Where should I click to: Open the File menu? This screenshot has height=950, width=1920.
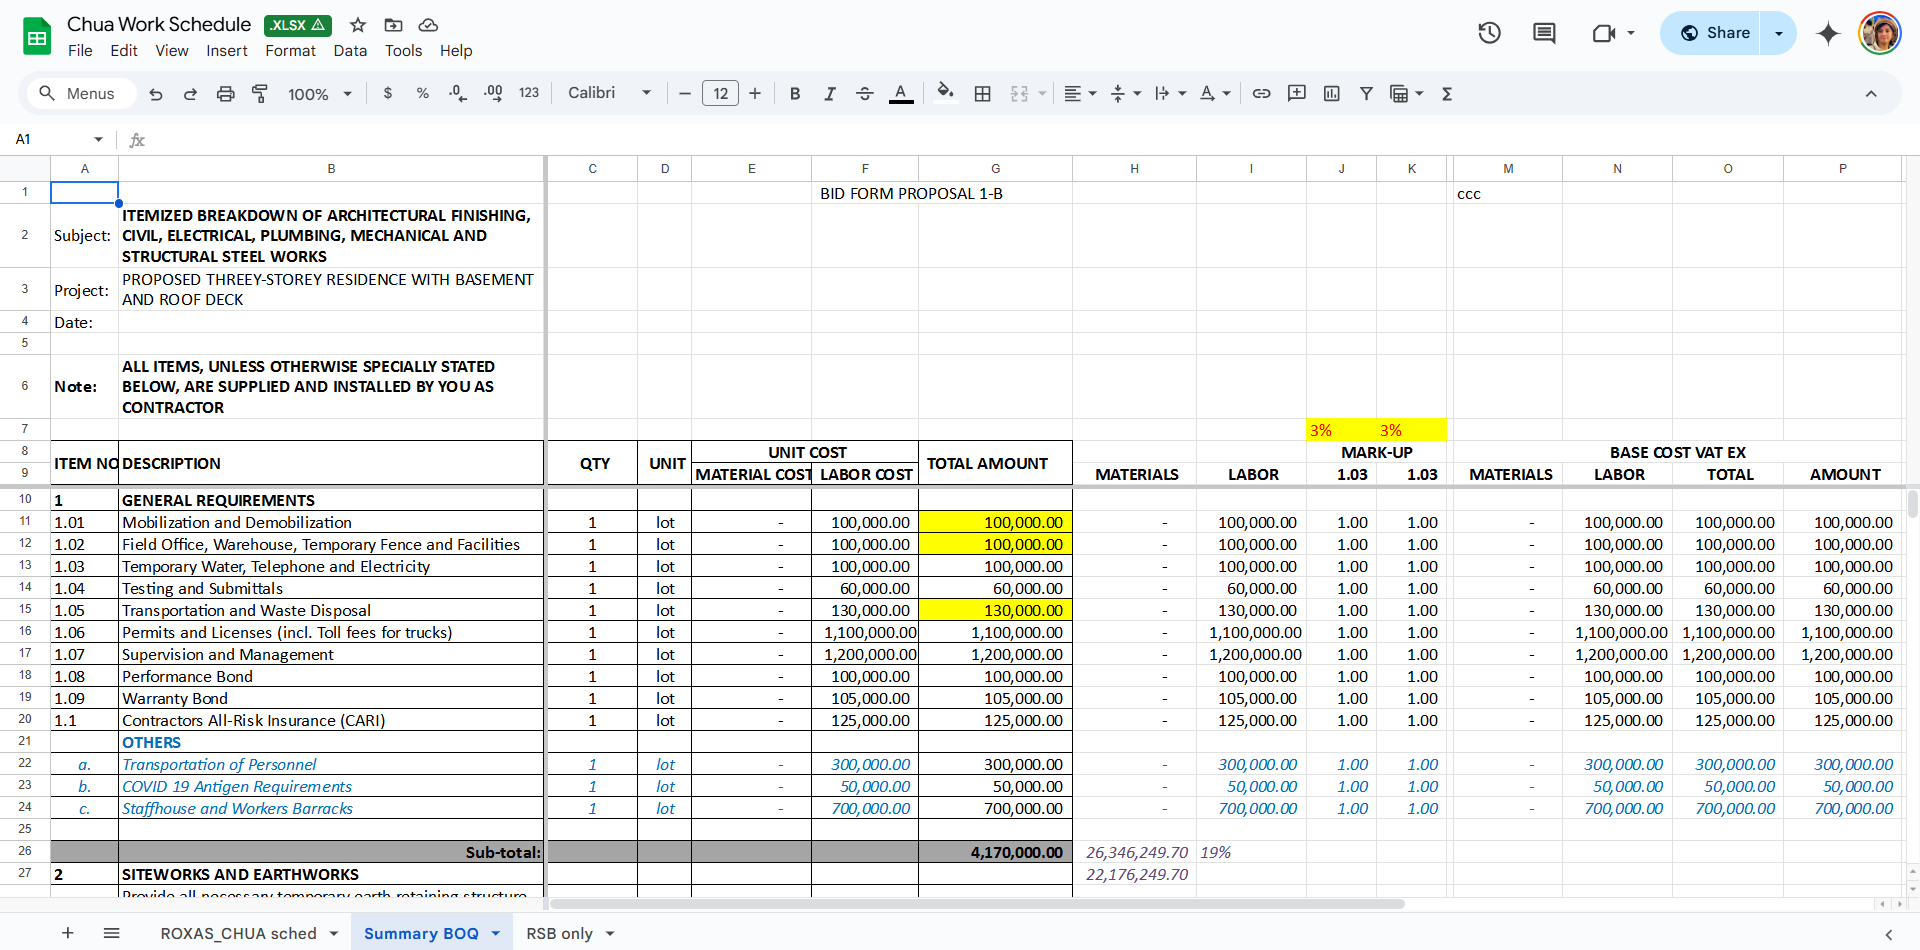tap(80, 51)
